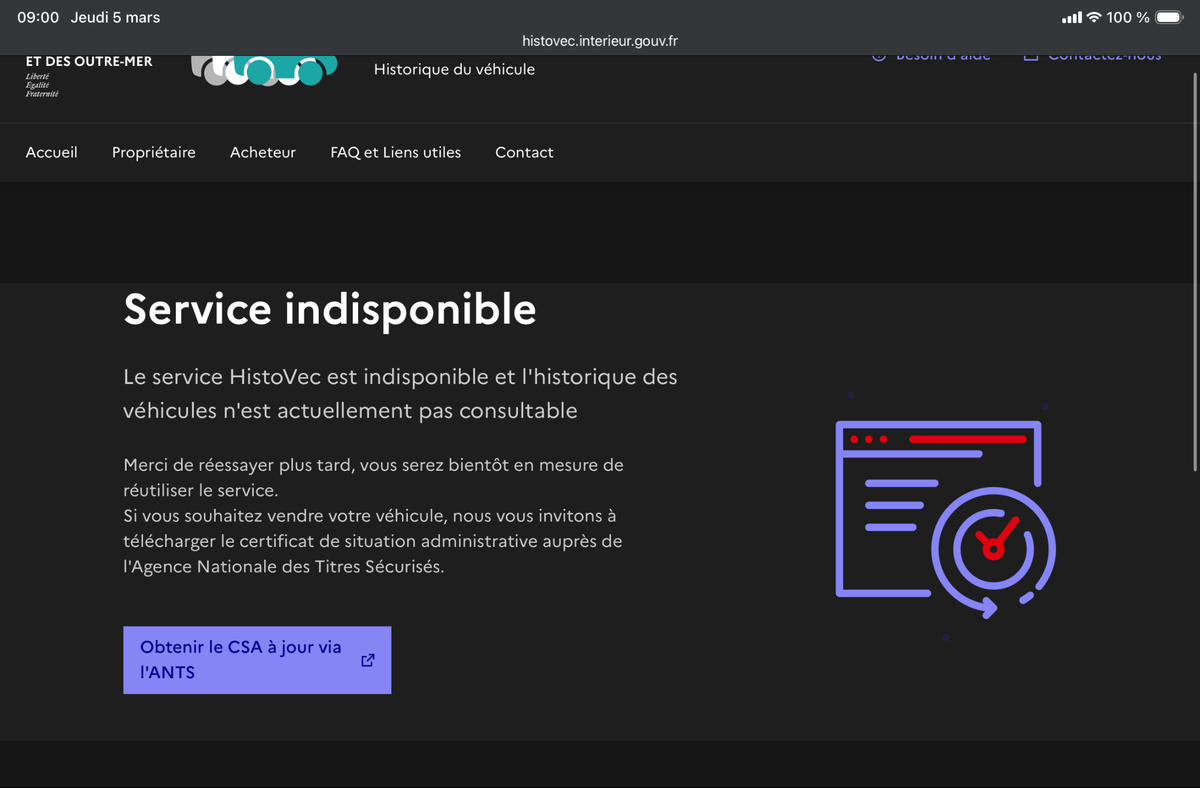Click the browser window with clock illustration
1200x788 pixels.
[945, 520]
